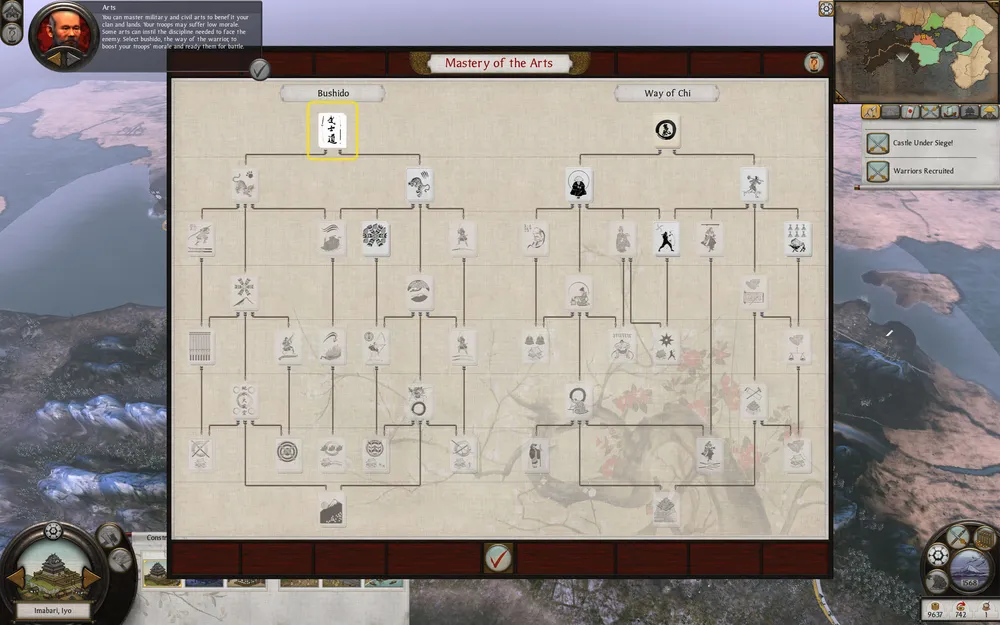Viewport: 1000px width, 625px height.
Task: Switch to the castle silhouette event tab
Action: coord(969,112)
